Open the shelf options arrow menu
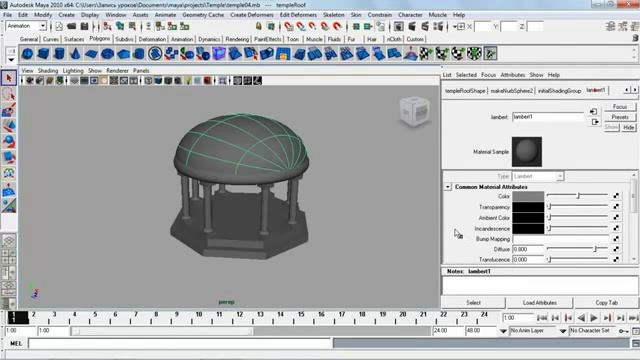Viewport: 640px width, 360px height. (11, 60)
